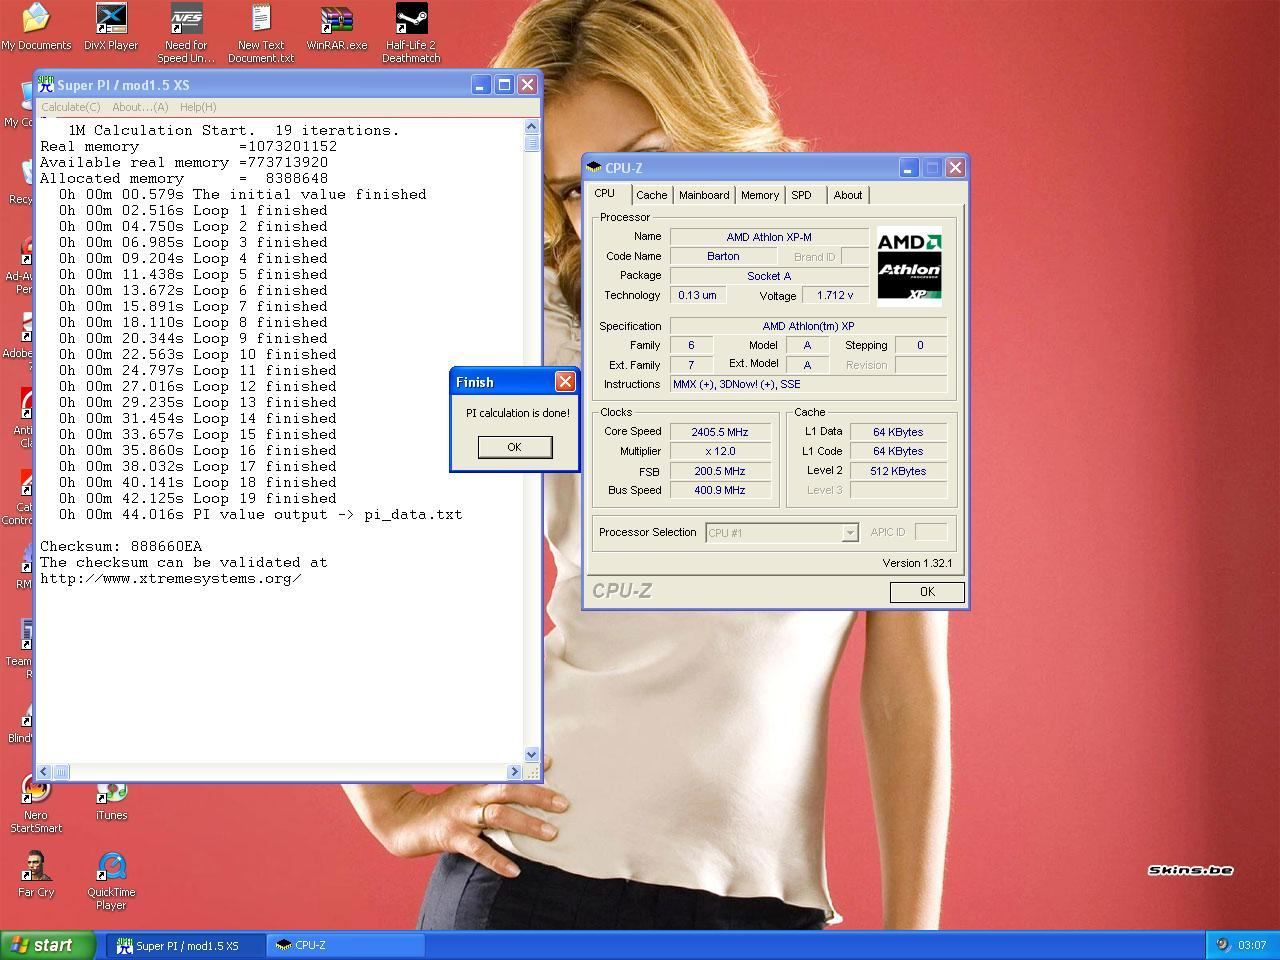Click Super PI vertical scrollbar down arrow
The height and width of the screenshot is (960, 1280).
point(531,755)
